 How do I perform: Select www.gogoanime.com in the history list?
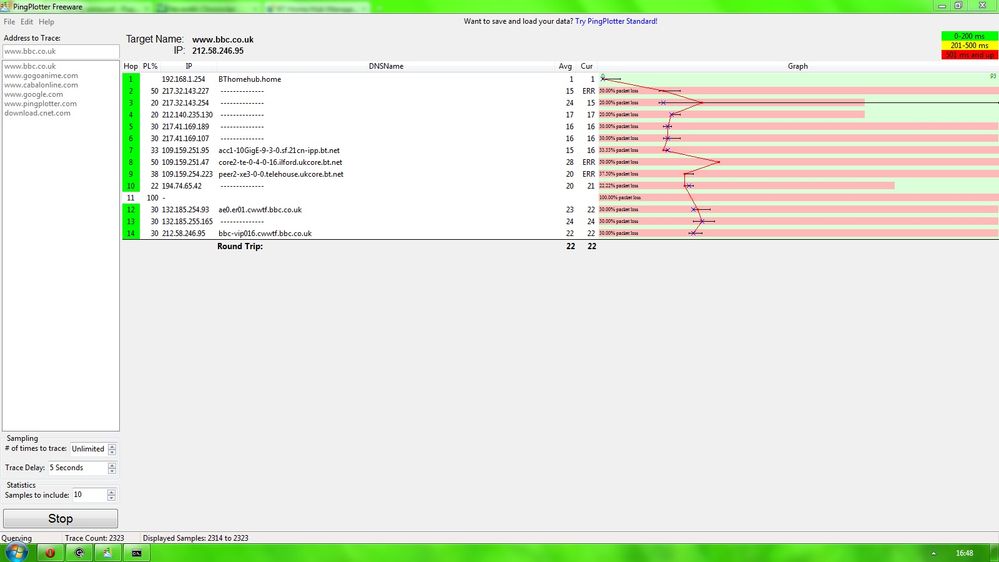[x=41, y=76]
